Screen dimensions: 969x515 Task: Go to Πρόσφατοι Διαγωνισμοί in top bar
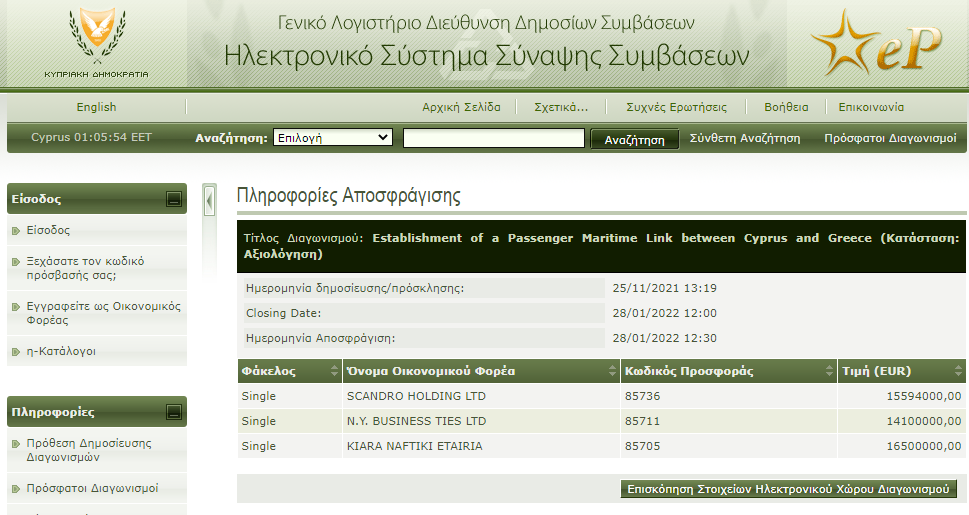[x=890, y=138]
